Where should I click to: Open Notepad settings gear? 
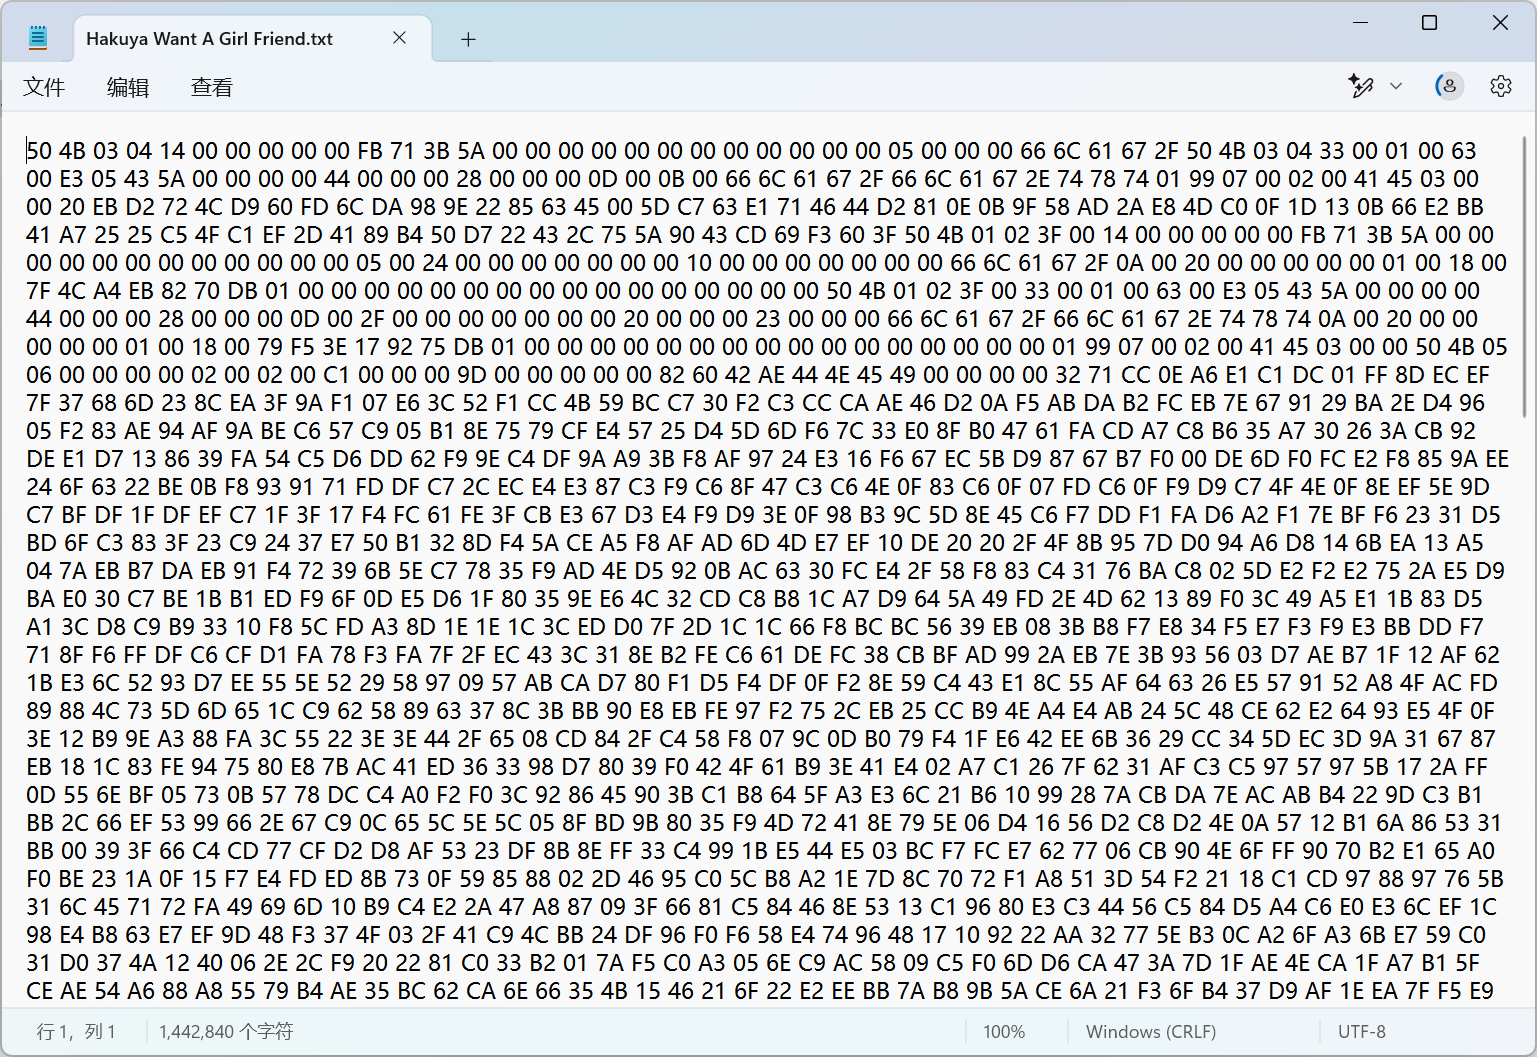click(x=1500, y=86)
